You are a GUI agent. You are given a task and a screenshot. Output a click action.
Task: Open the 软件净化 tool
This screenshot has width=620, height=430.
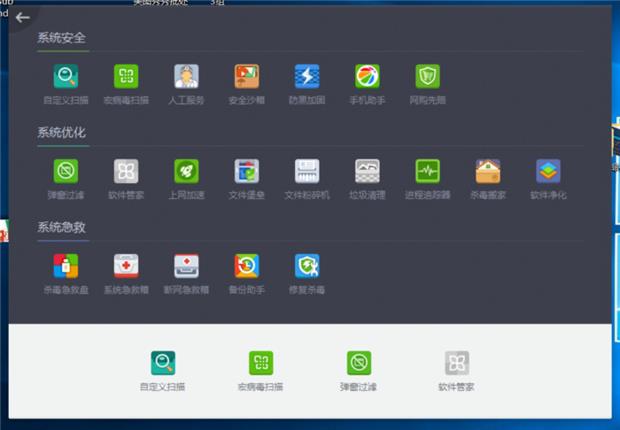point(548,171)
